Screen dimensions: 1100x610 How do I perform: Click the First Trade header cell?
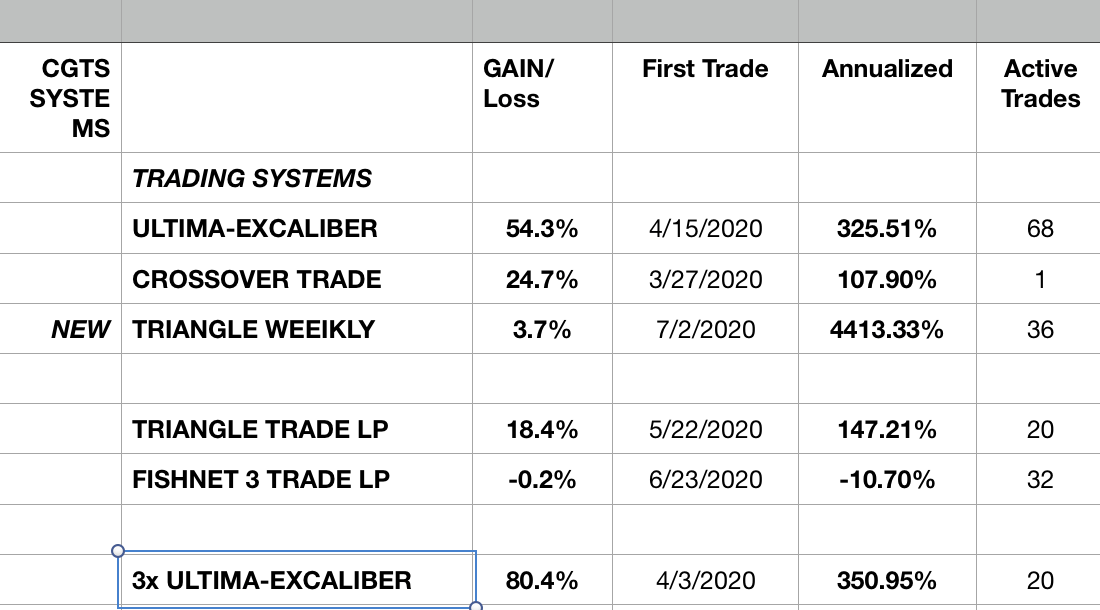[705, 70]
